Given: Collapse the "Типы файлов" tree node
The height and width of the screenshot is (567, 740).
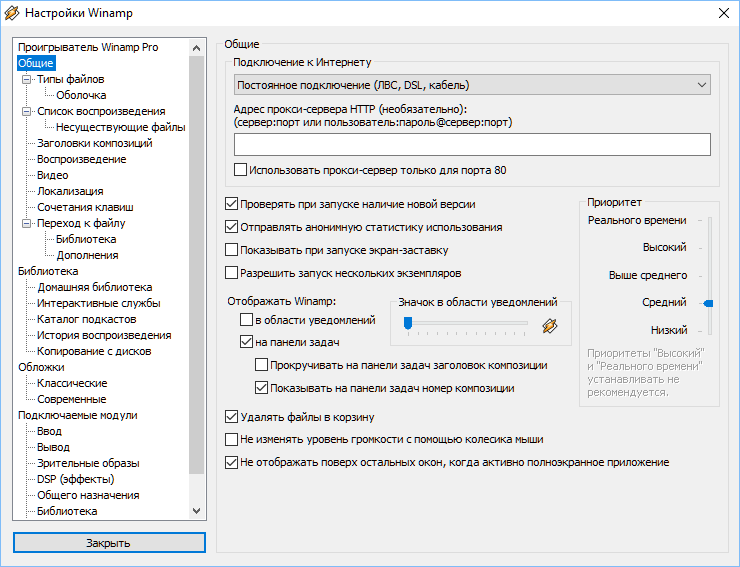Looking at the screenshot, I should tap(24, 79).
